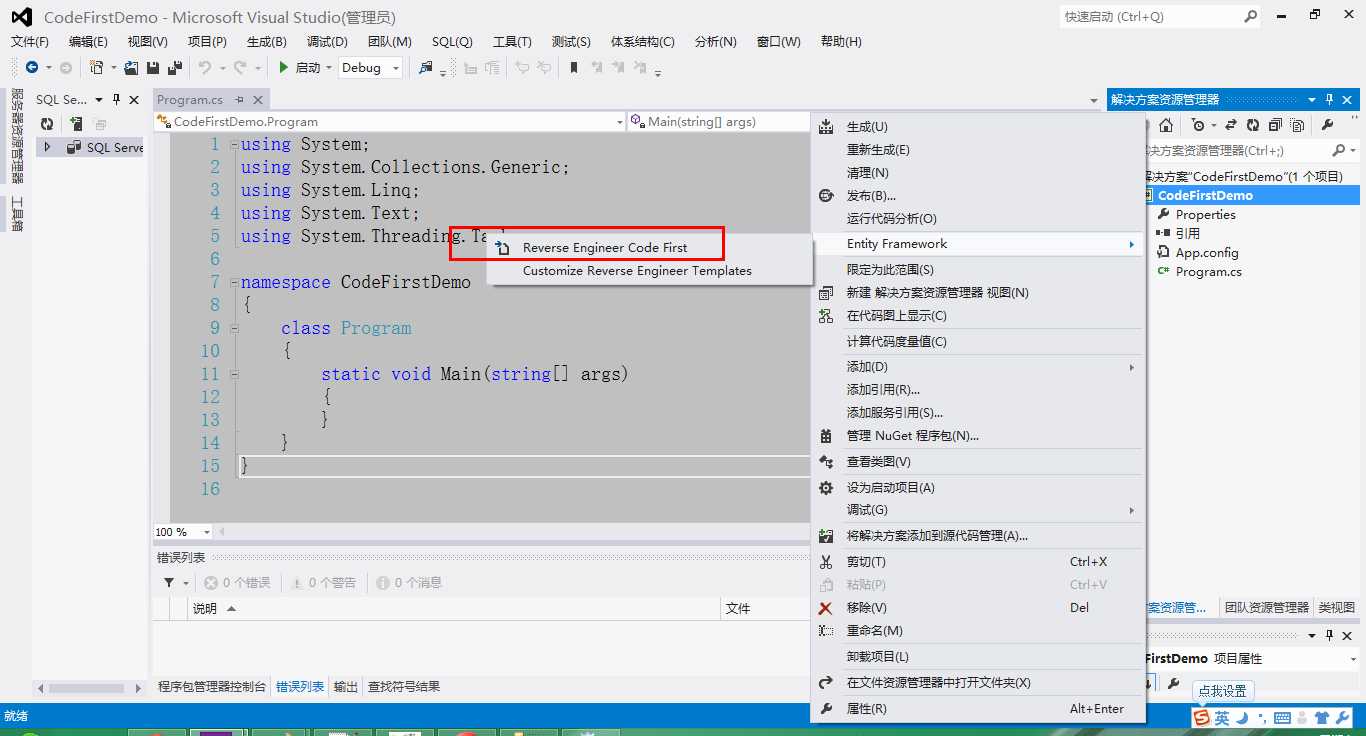Screen dimensions: 1366x736
Task: Select Program.cs in Solution Explorer
Action: coord(1209,272)
